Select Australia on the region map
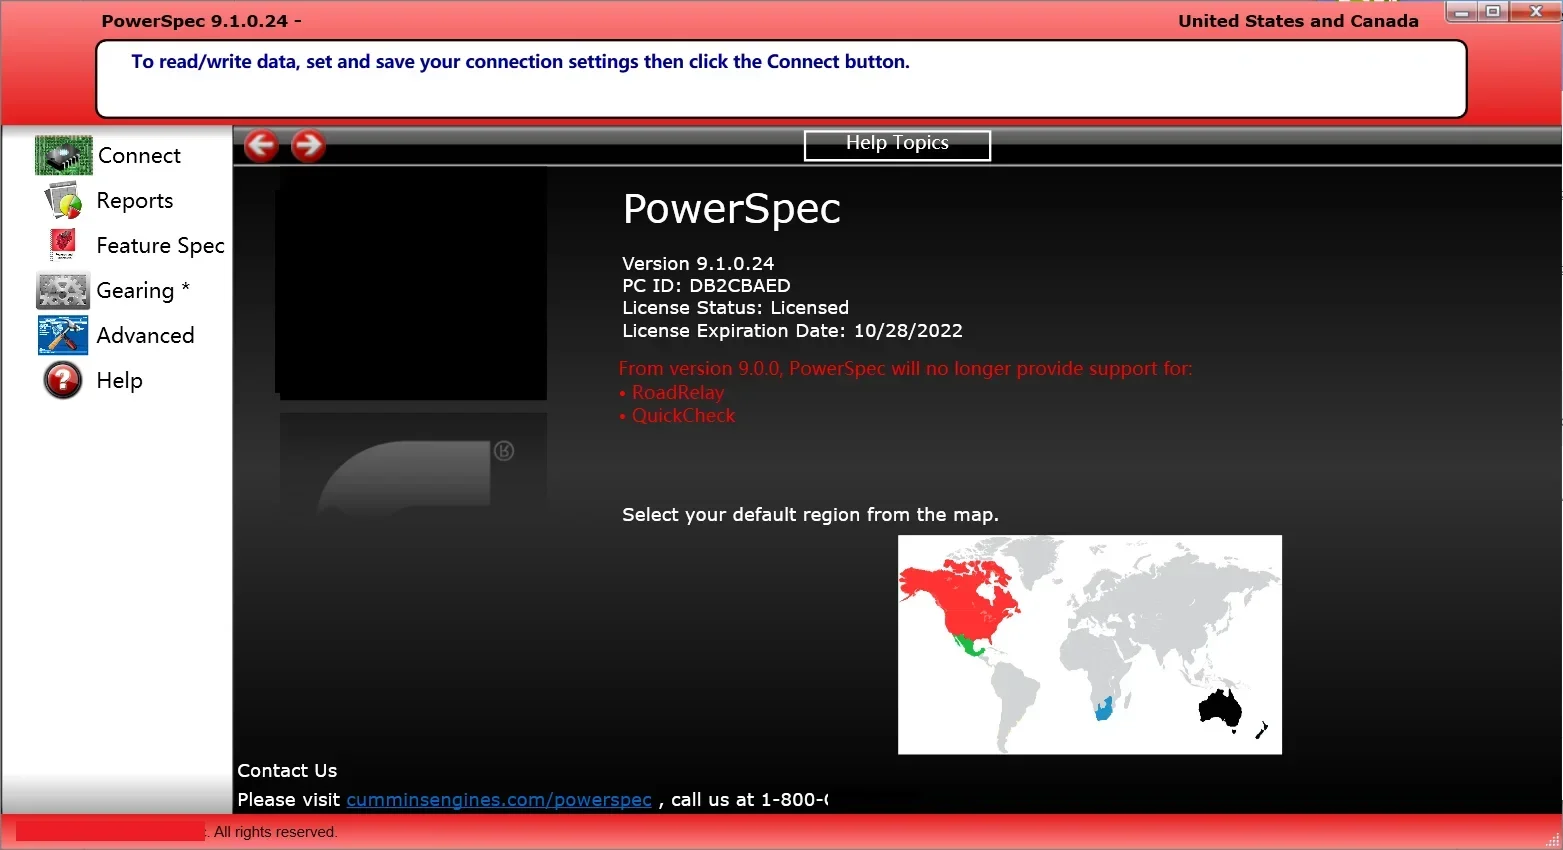Viewport: 1563px width, 850px height. pos(1218,710)
